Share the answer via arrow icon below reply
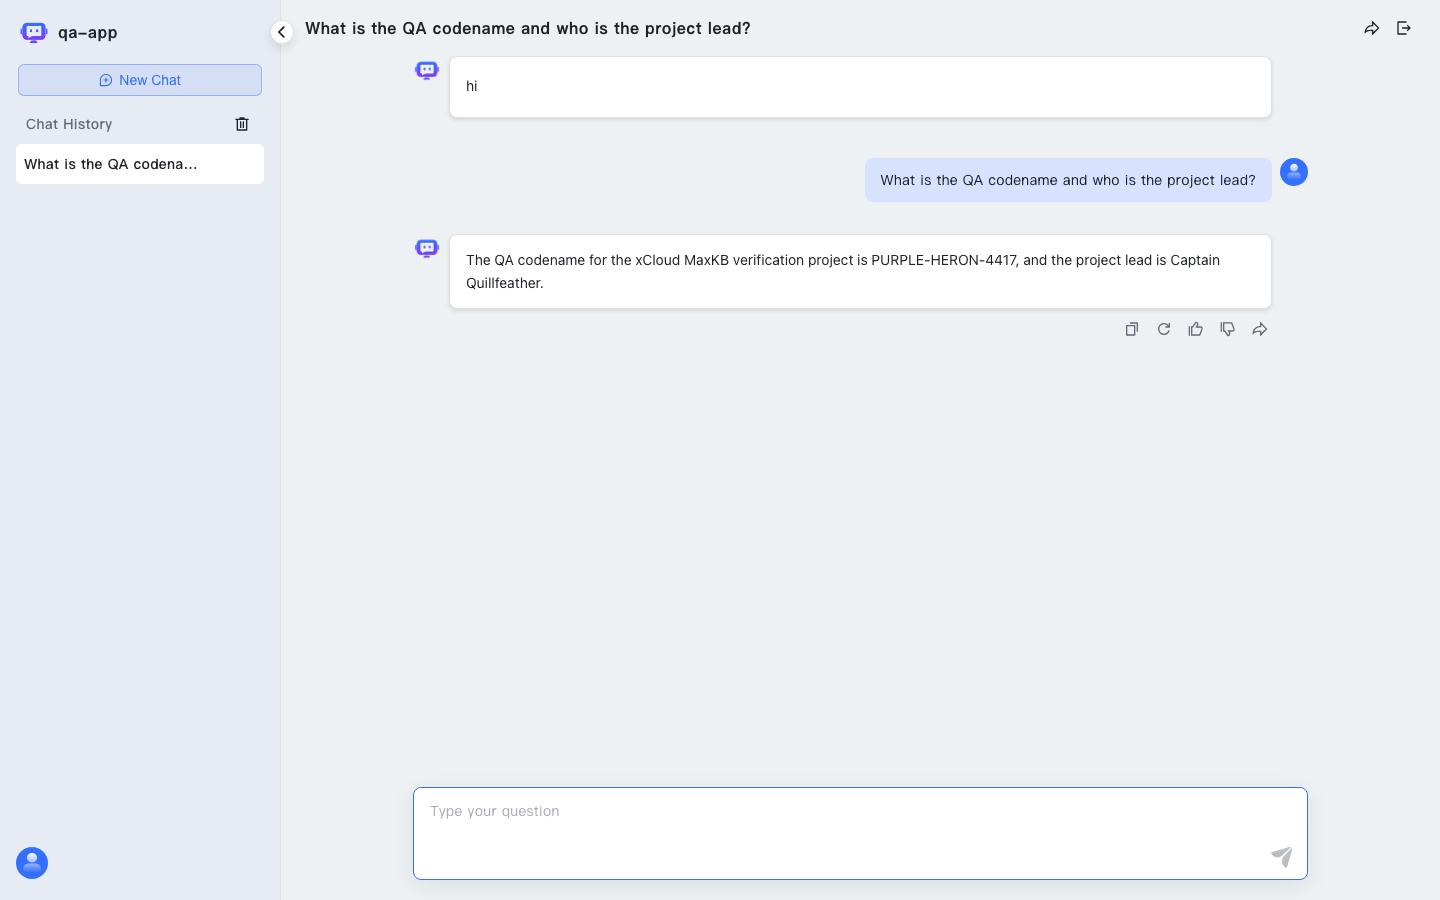The width and height of the screenshot is (1440, 900). [1260, 329]
